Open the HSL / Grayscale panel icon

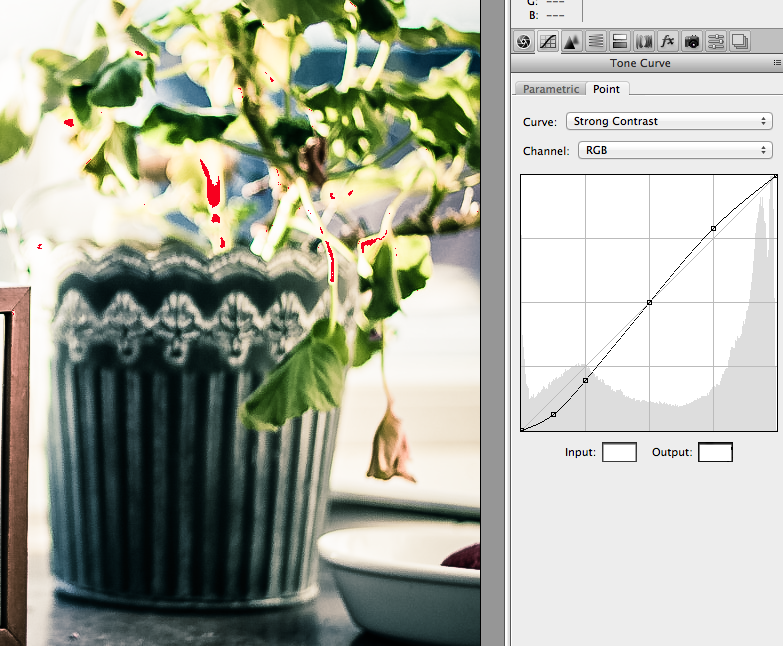click(596, 41)
